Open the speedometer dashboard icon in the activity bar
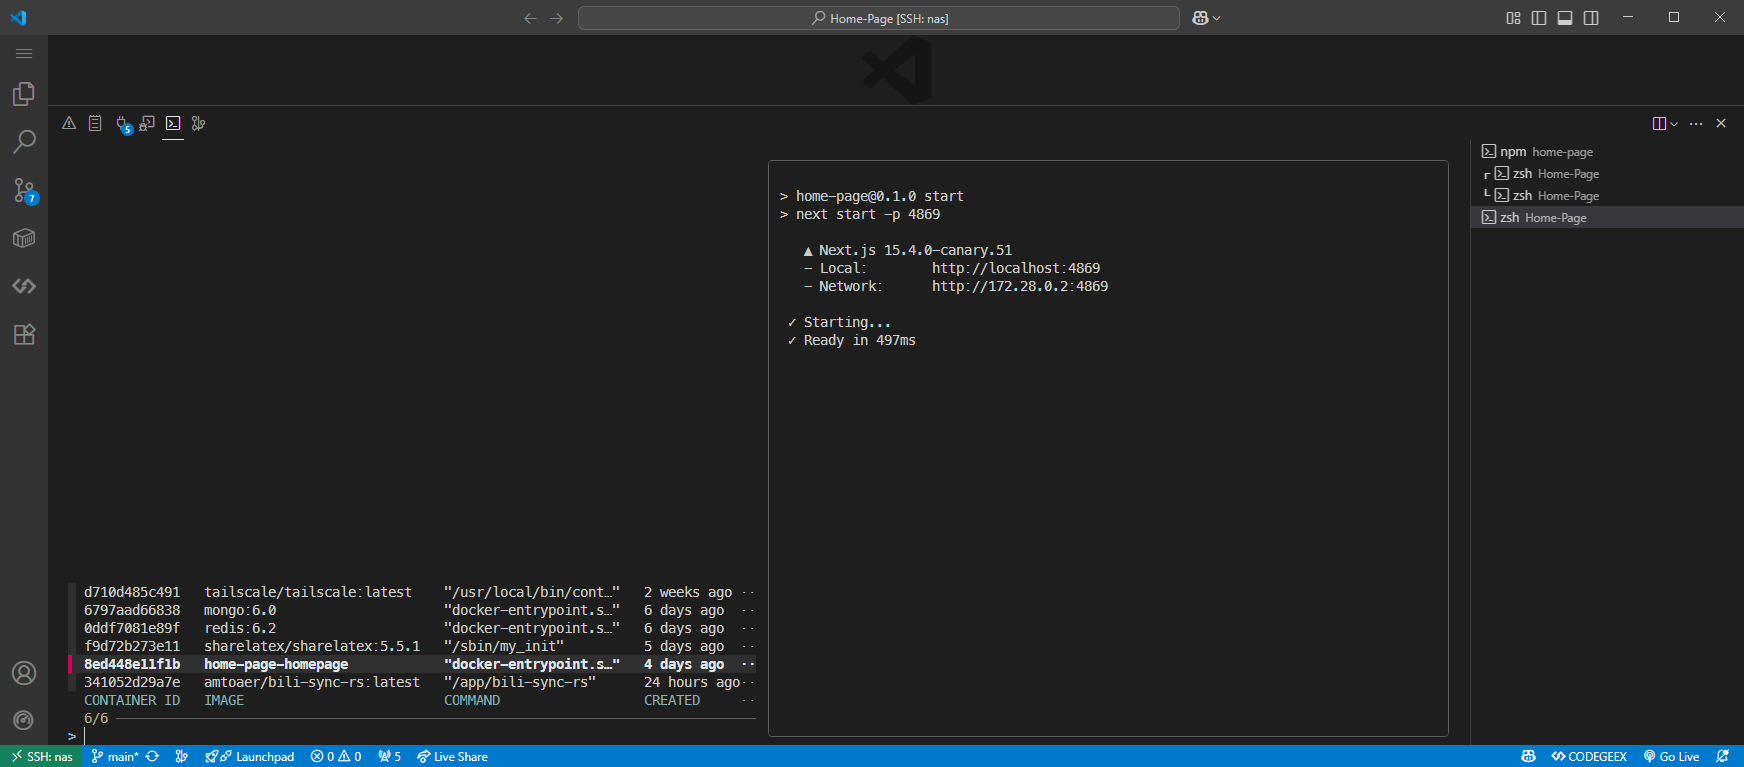 click(24, 720)
